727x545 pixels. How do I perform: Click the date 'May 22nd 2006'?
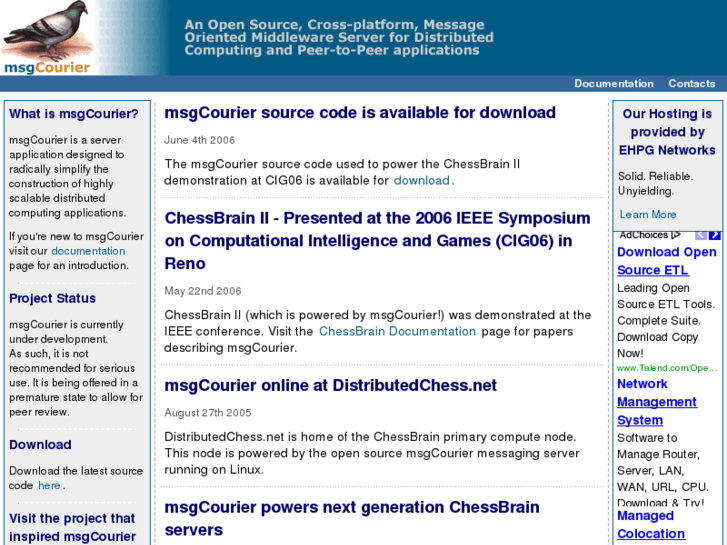(203, 291)
